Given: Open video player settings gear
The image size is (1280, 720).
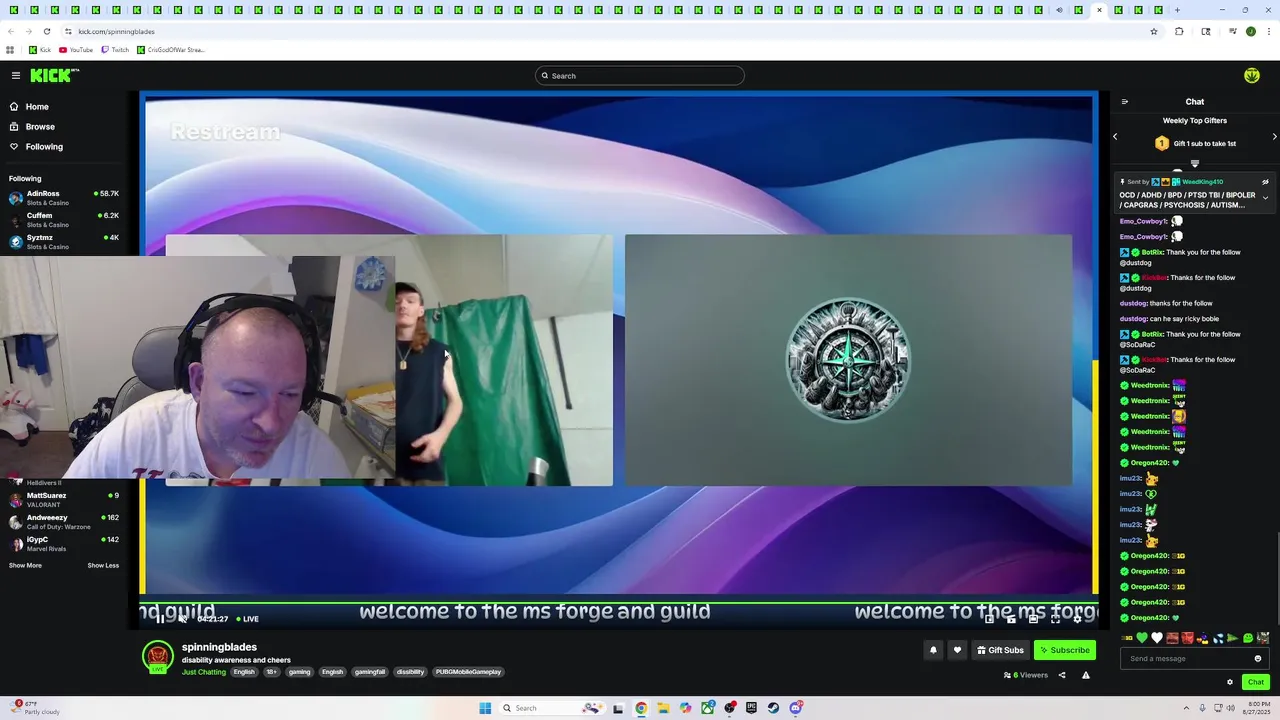Looking at the screenshot, I should coord(1076,618).
